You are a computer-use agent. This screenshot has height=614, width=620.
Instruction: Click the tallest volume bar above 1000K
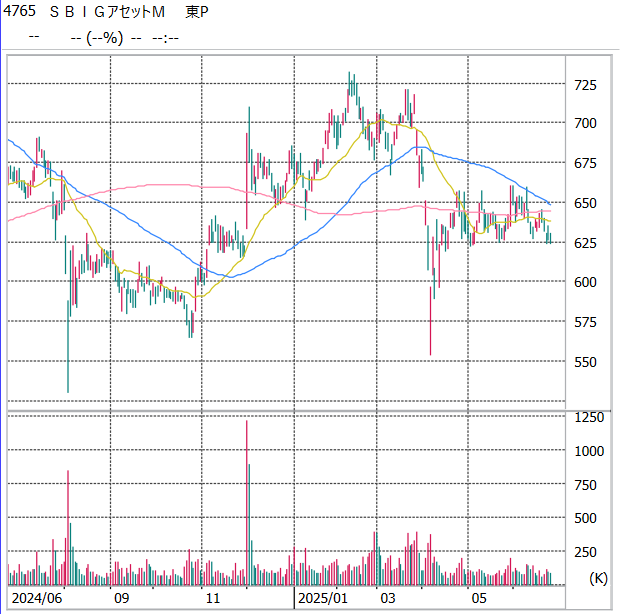point(247,503)
